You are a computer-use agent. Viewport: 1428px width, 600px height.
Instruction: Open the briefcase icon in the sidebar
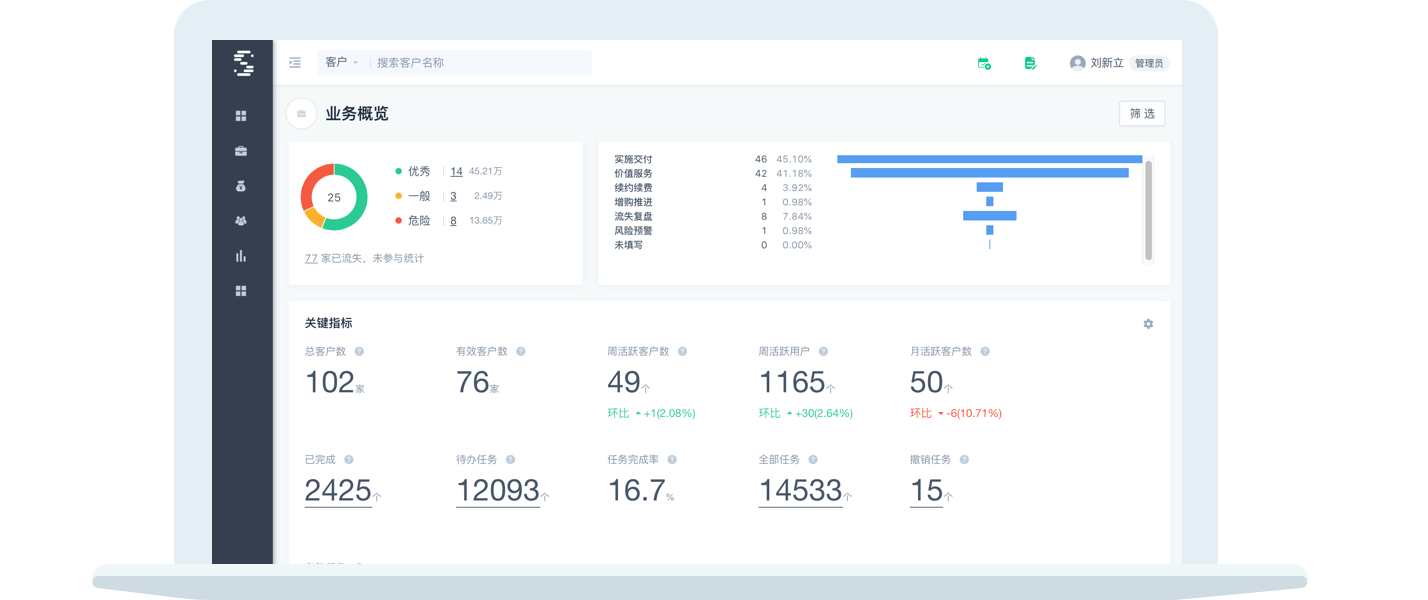tap(241, 151)
